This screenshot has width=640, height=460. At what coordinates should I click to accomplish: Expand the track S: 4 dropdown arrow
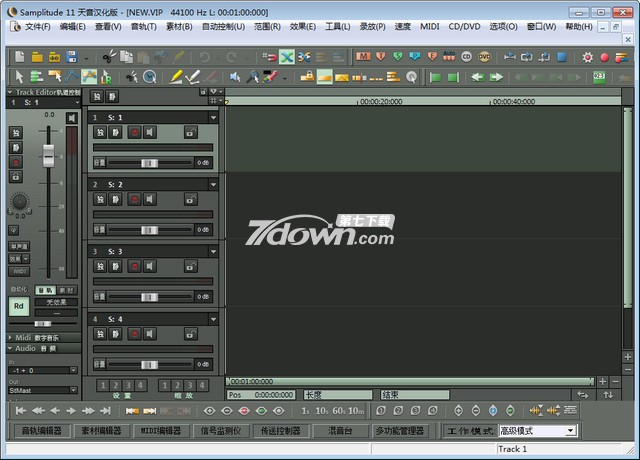[x=213, y=319]
